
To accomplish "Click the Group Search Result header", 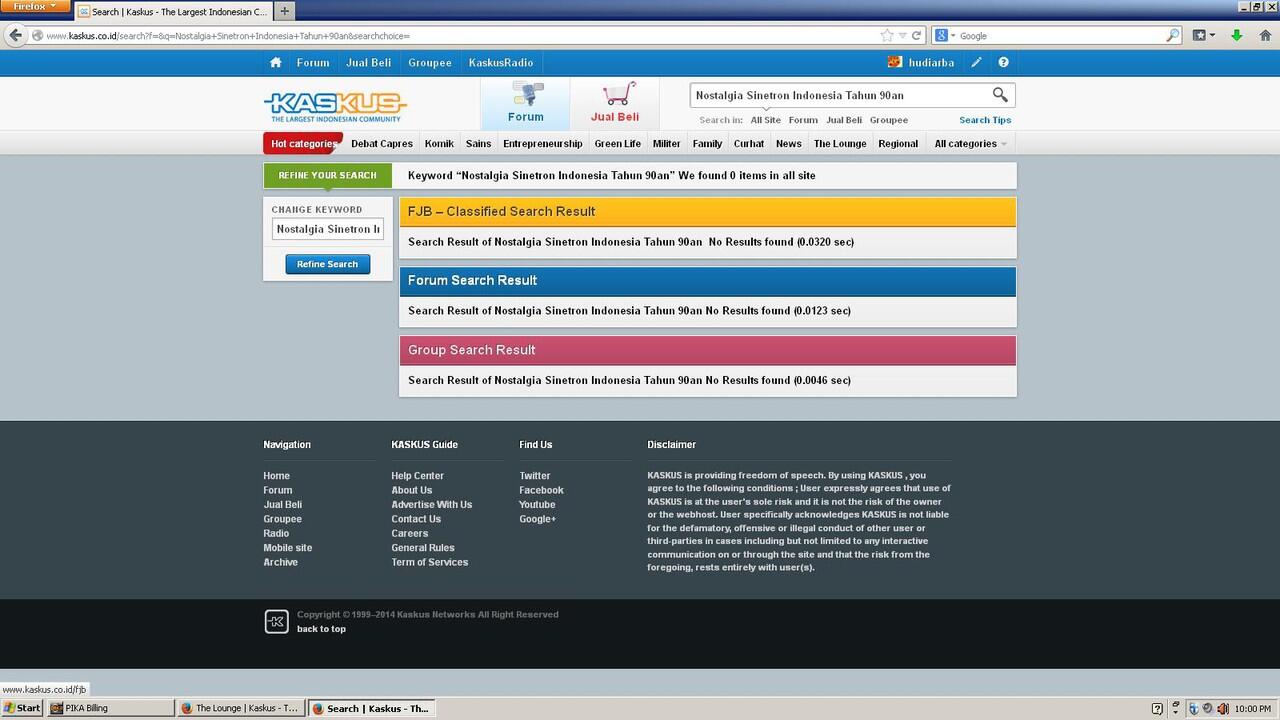I will coord(707,350).
